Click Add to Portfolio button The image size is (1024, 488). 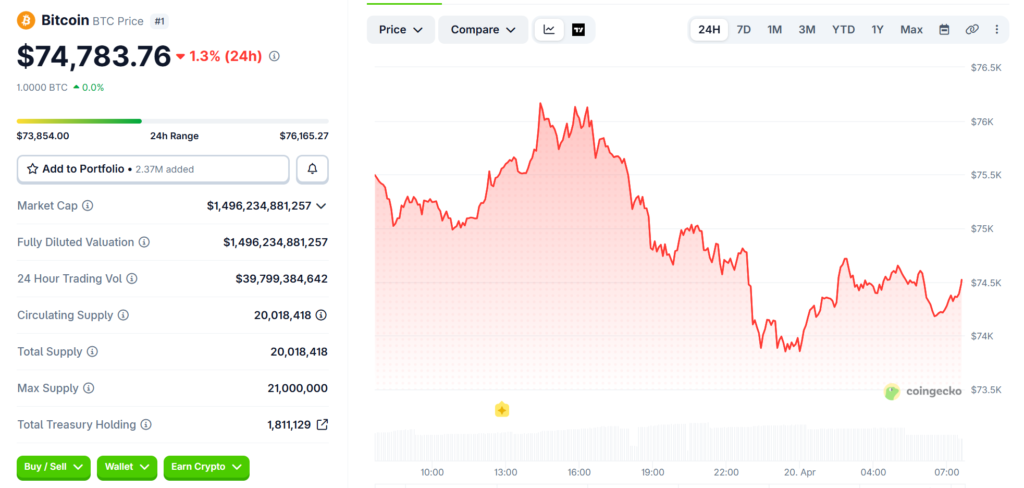153,169
